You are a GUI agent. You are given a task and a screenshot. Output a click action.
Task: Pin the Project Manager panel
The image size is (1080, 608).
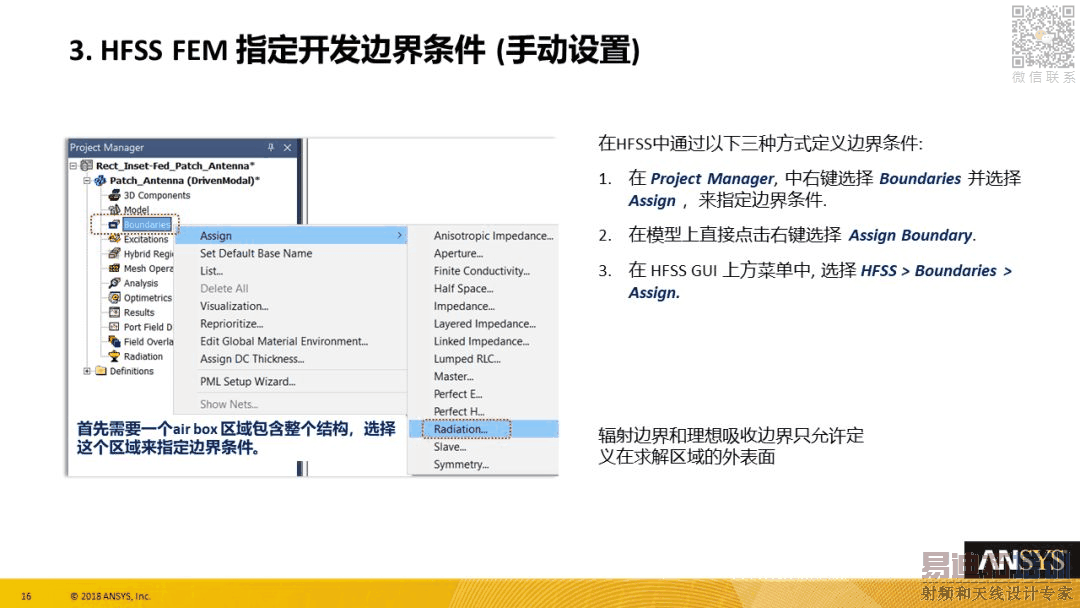coord(271,147)
